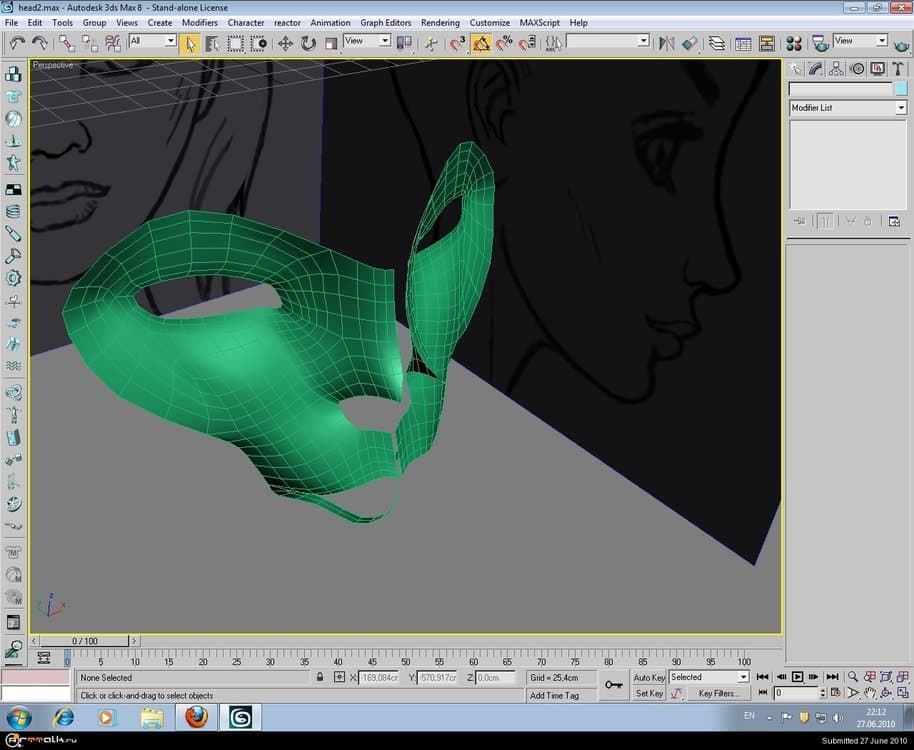Screen dimensions: 914x750
Task: Toggle the 3D Snap setting
Action: [x=457, y=43]
